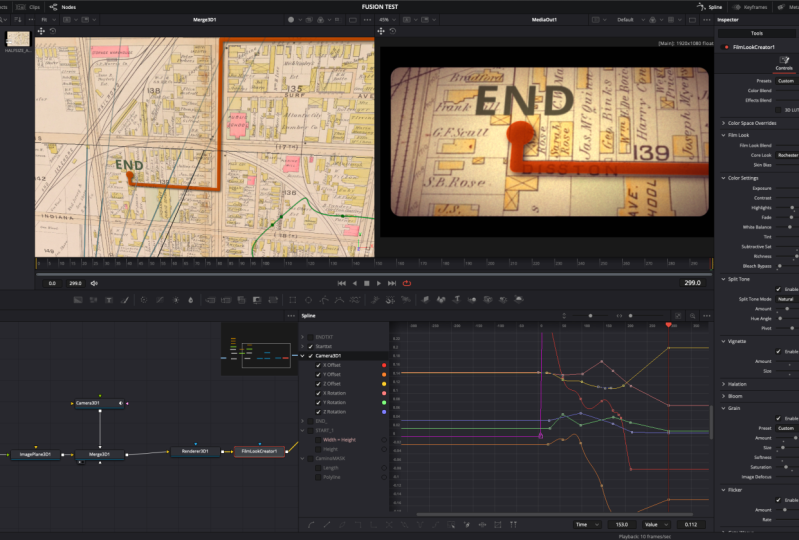
Task: Add a Transform node from the toolbar
Action: click(273, 300)
